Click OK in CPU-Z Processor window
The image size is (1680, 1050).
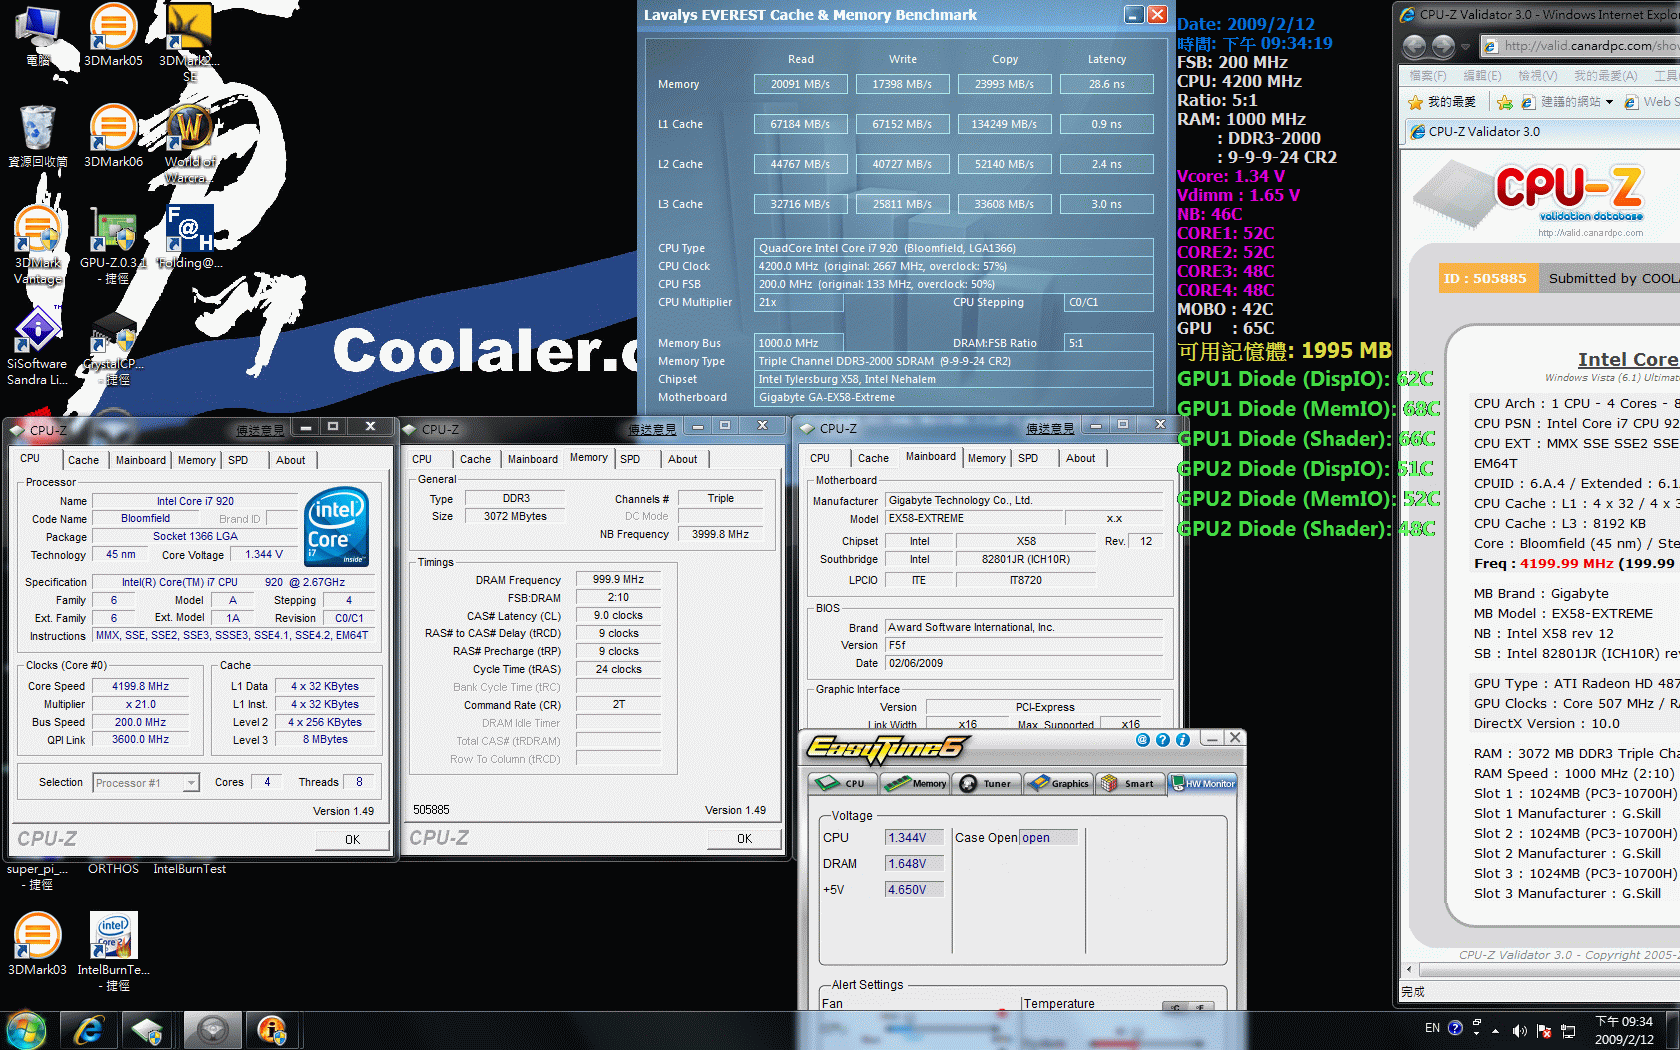point(352,839)
